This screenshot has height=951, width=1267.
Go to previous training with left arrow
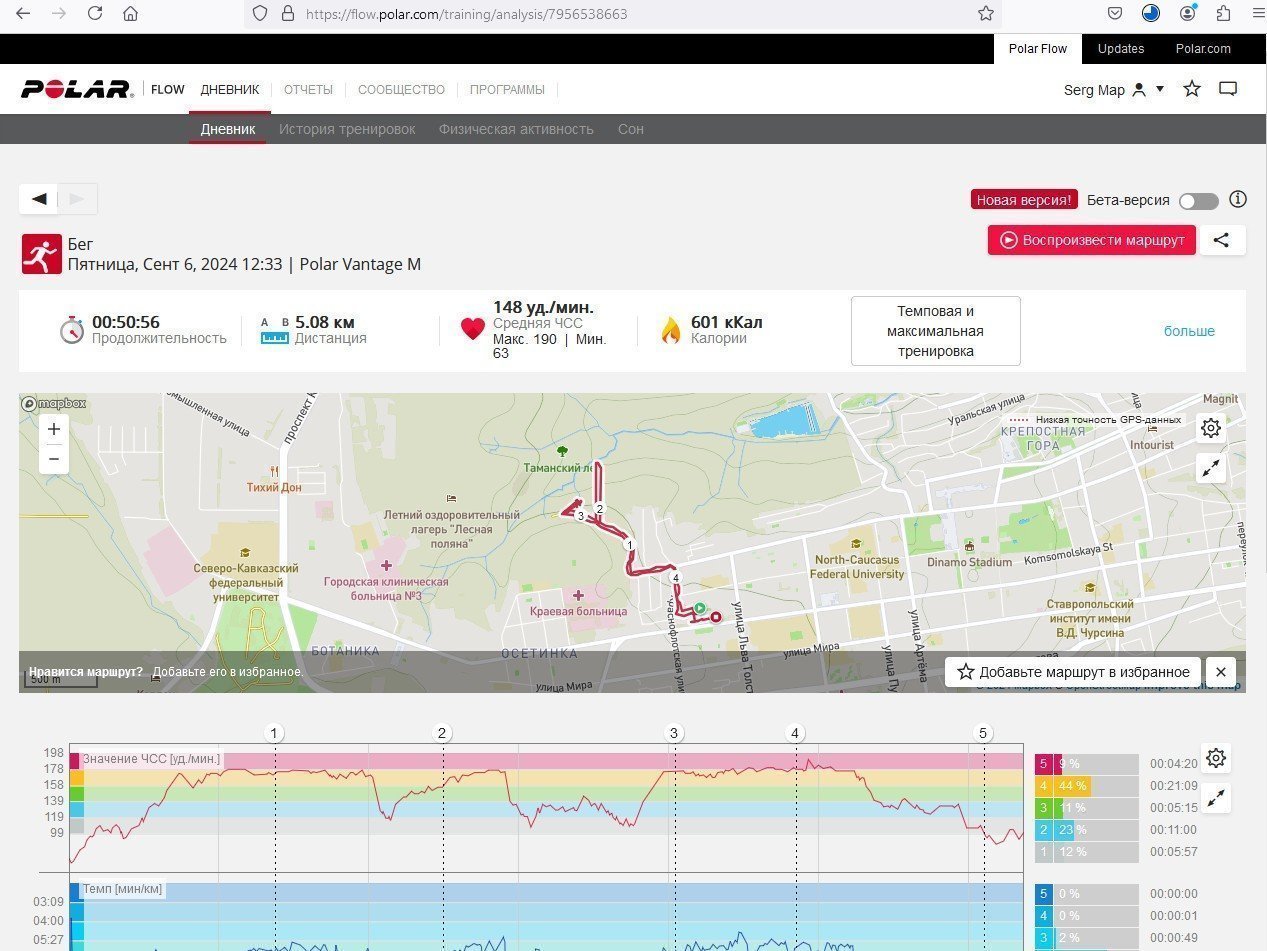[39, 199]
